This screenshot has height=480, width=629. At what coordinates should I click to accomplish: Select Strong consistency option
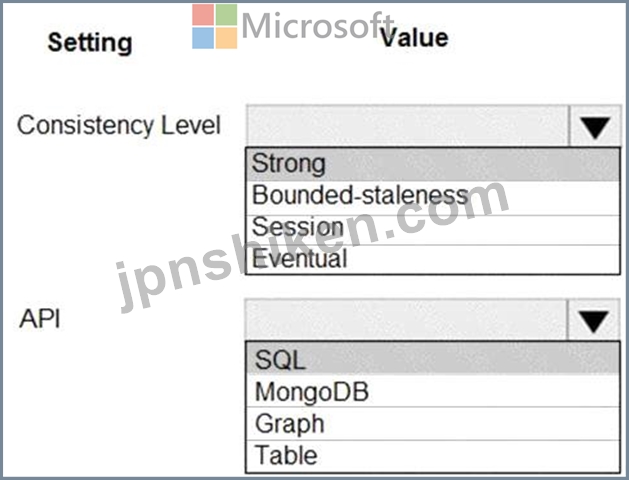(433, 164)
